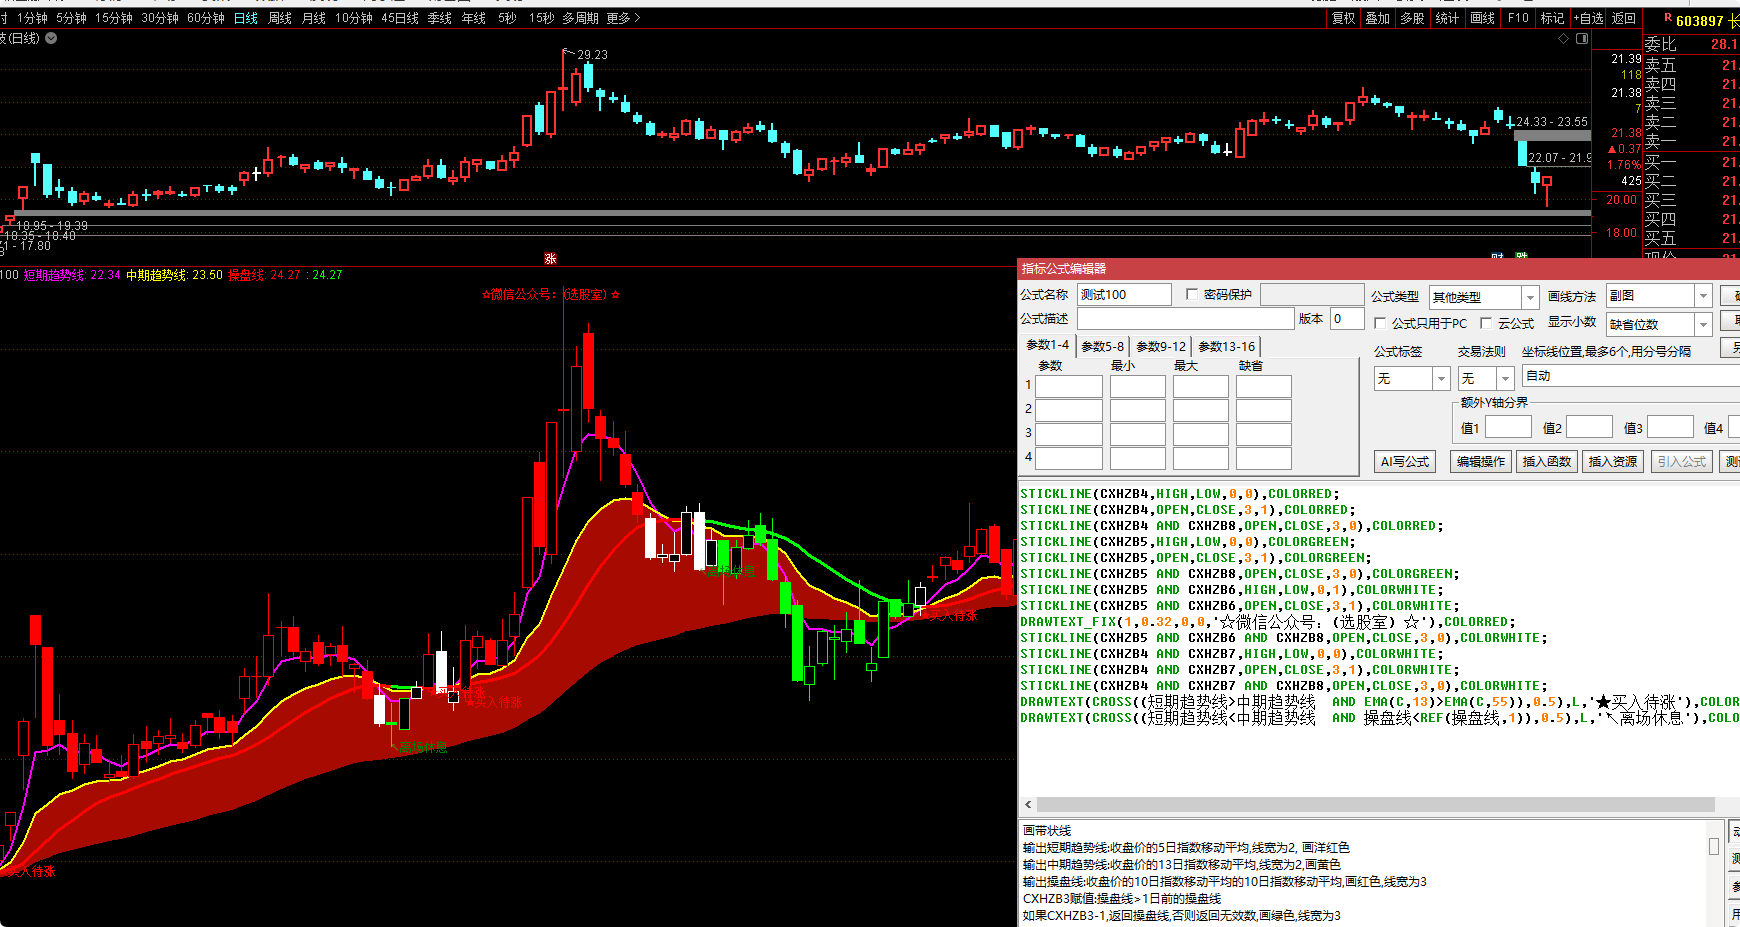The image size is (1740, 927).
Task: Tick the 云公式 checkbox
Action: pyautogui.click(x=1486, y=324)
